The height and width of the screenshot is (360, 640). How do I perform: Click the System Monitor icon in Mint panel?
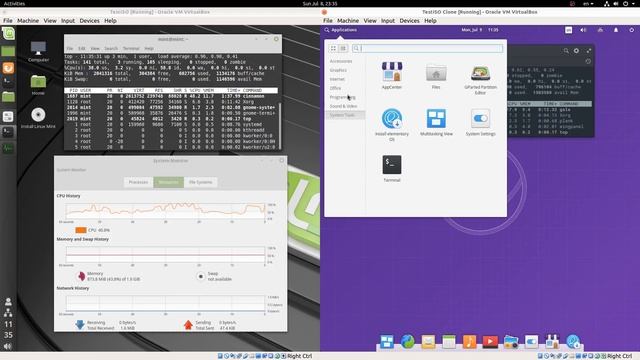[8, 148]
